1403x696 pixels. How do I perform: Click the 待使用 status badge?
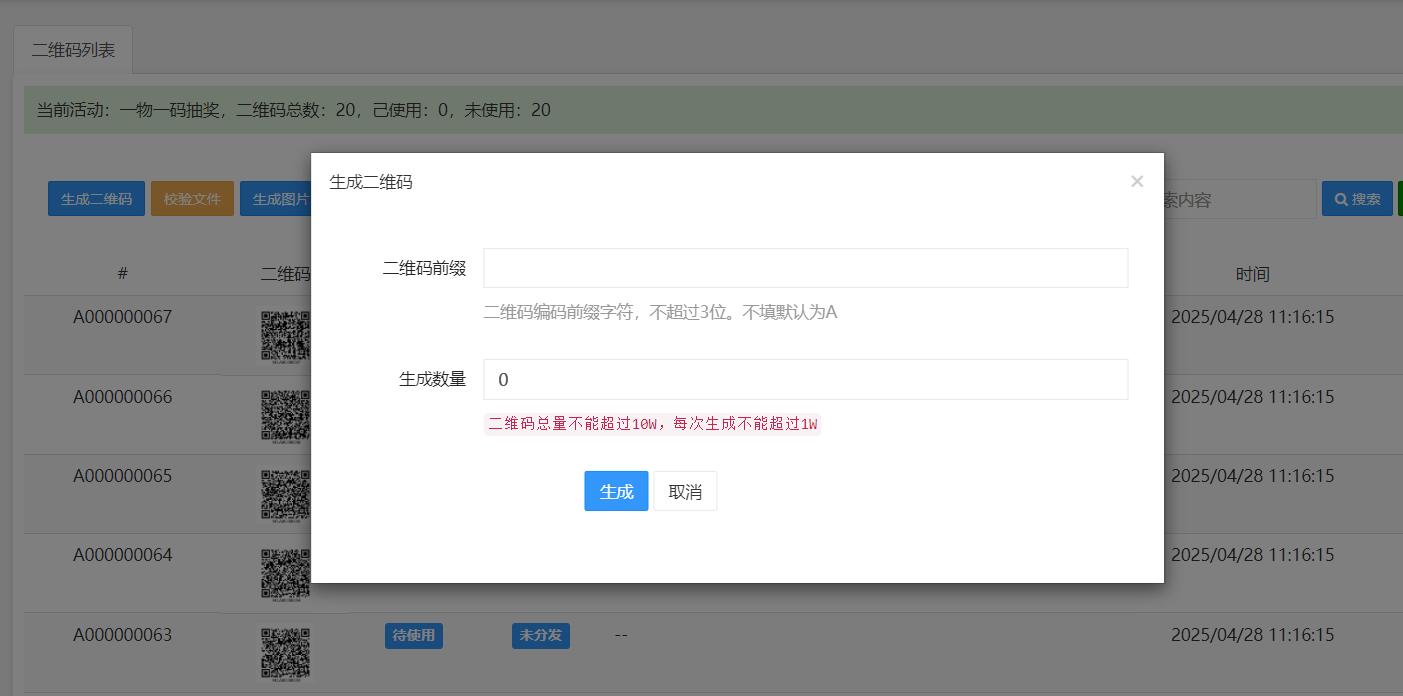[414, 636]
